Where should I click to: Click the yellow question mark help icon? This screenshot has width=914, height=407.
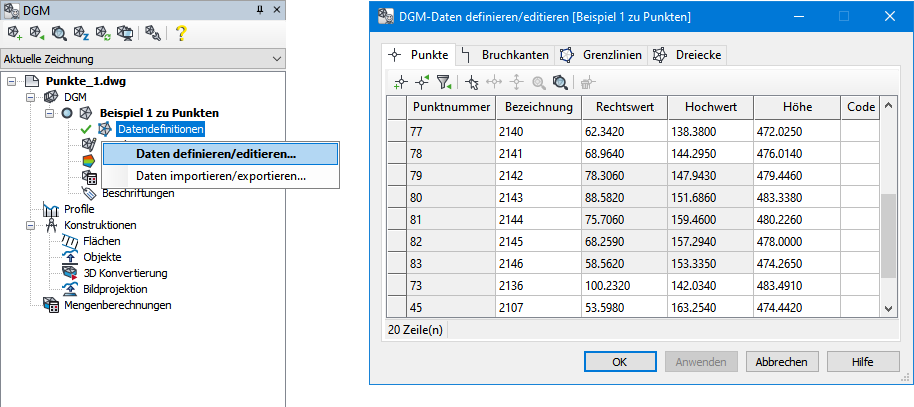click(x=181, y=33)
